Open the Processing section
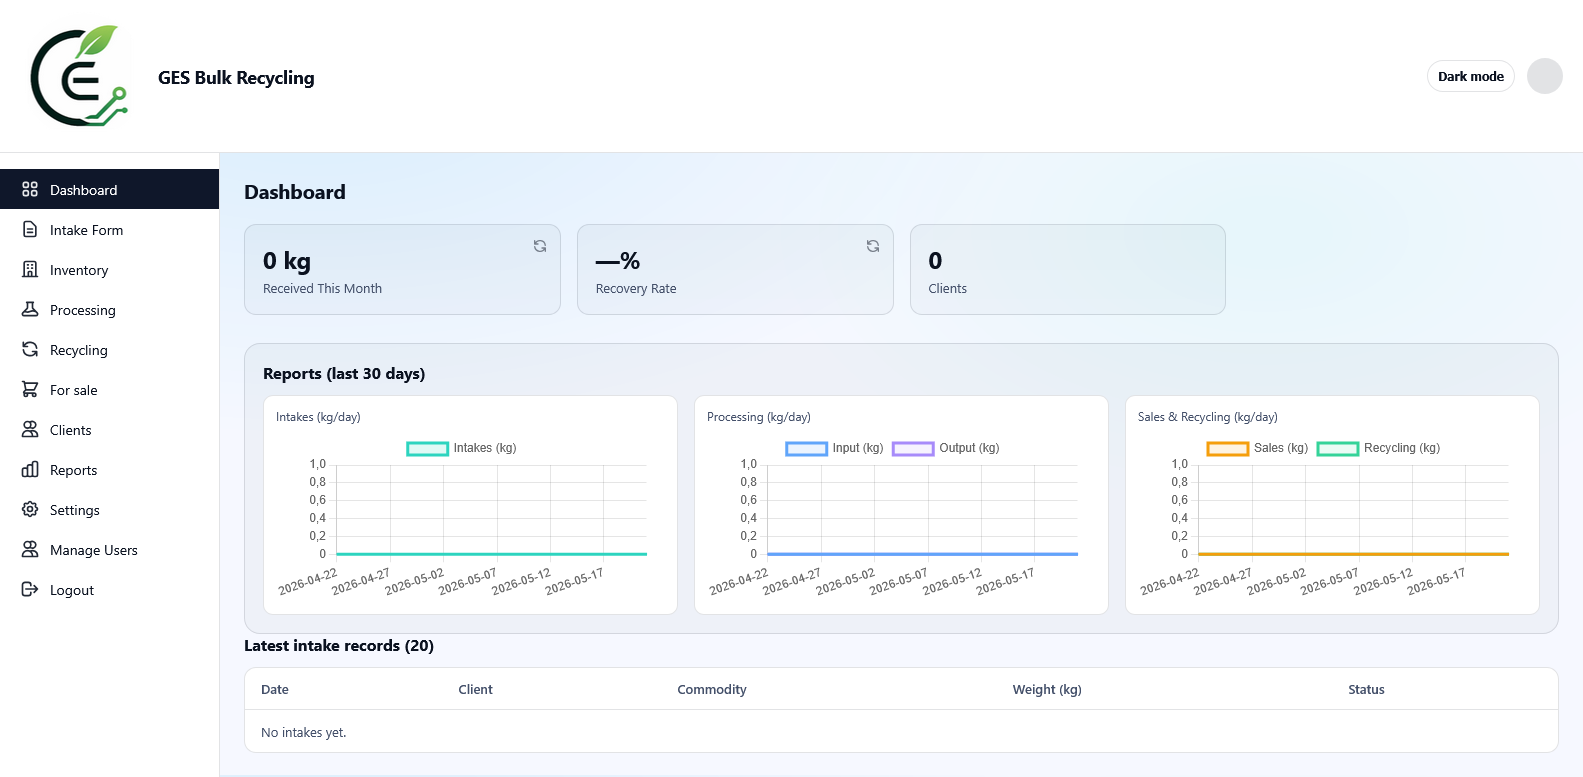 tap(110, 309)
